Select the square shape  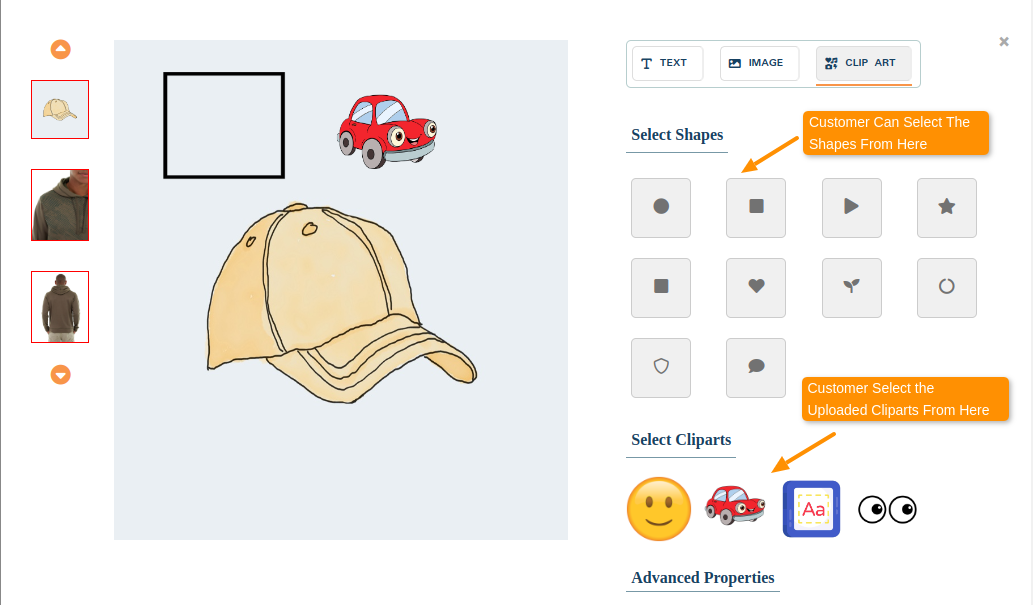point(755,208)
